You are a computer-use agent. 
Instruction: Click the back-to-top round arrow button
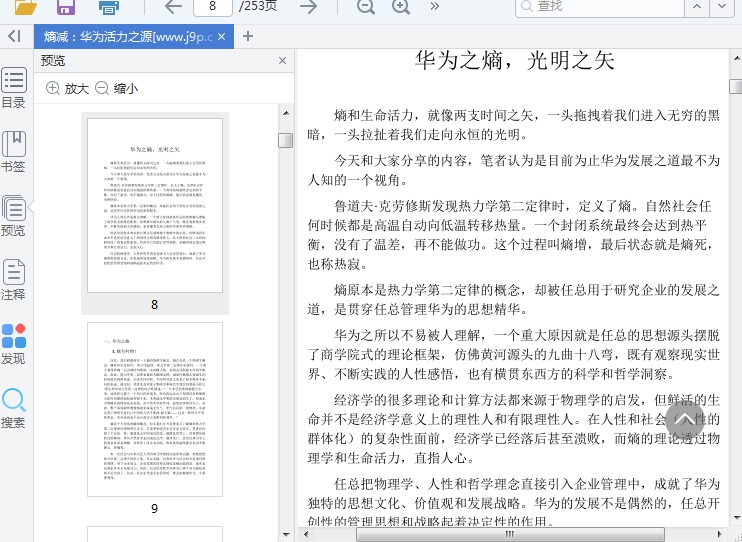click(x=685, y=418)
